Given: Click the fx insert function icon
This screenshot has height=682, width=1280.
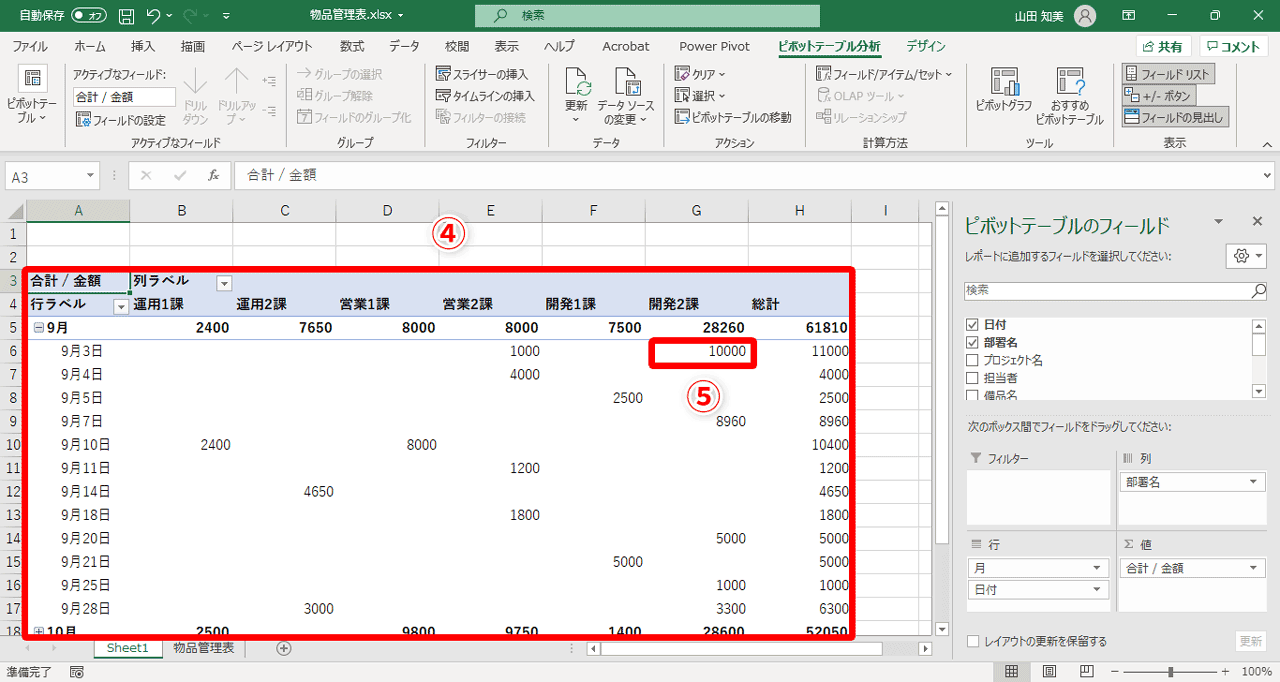Looking at the screenshot, I should pyautogui.click(x=213, y=175).
